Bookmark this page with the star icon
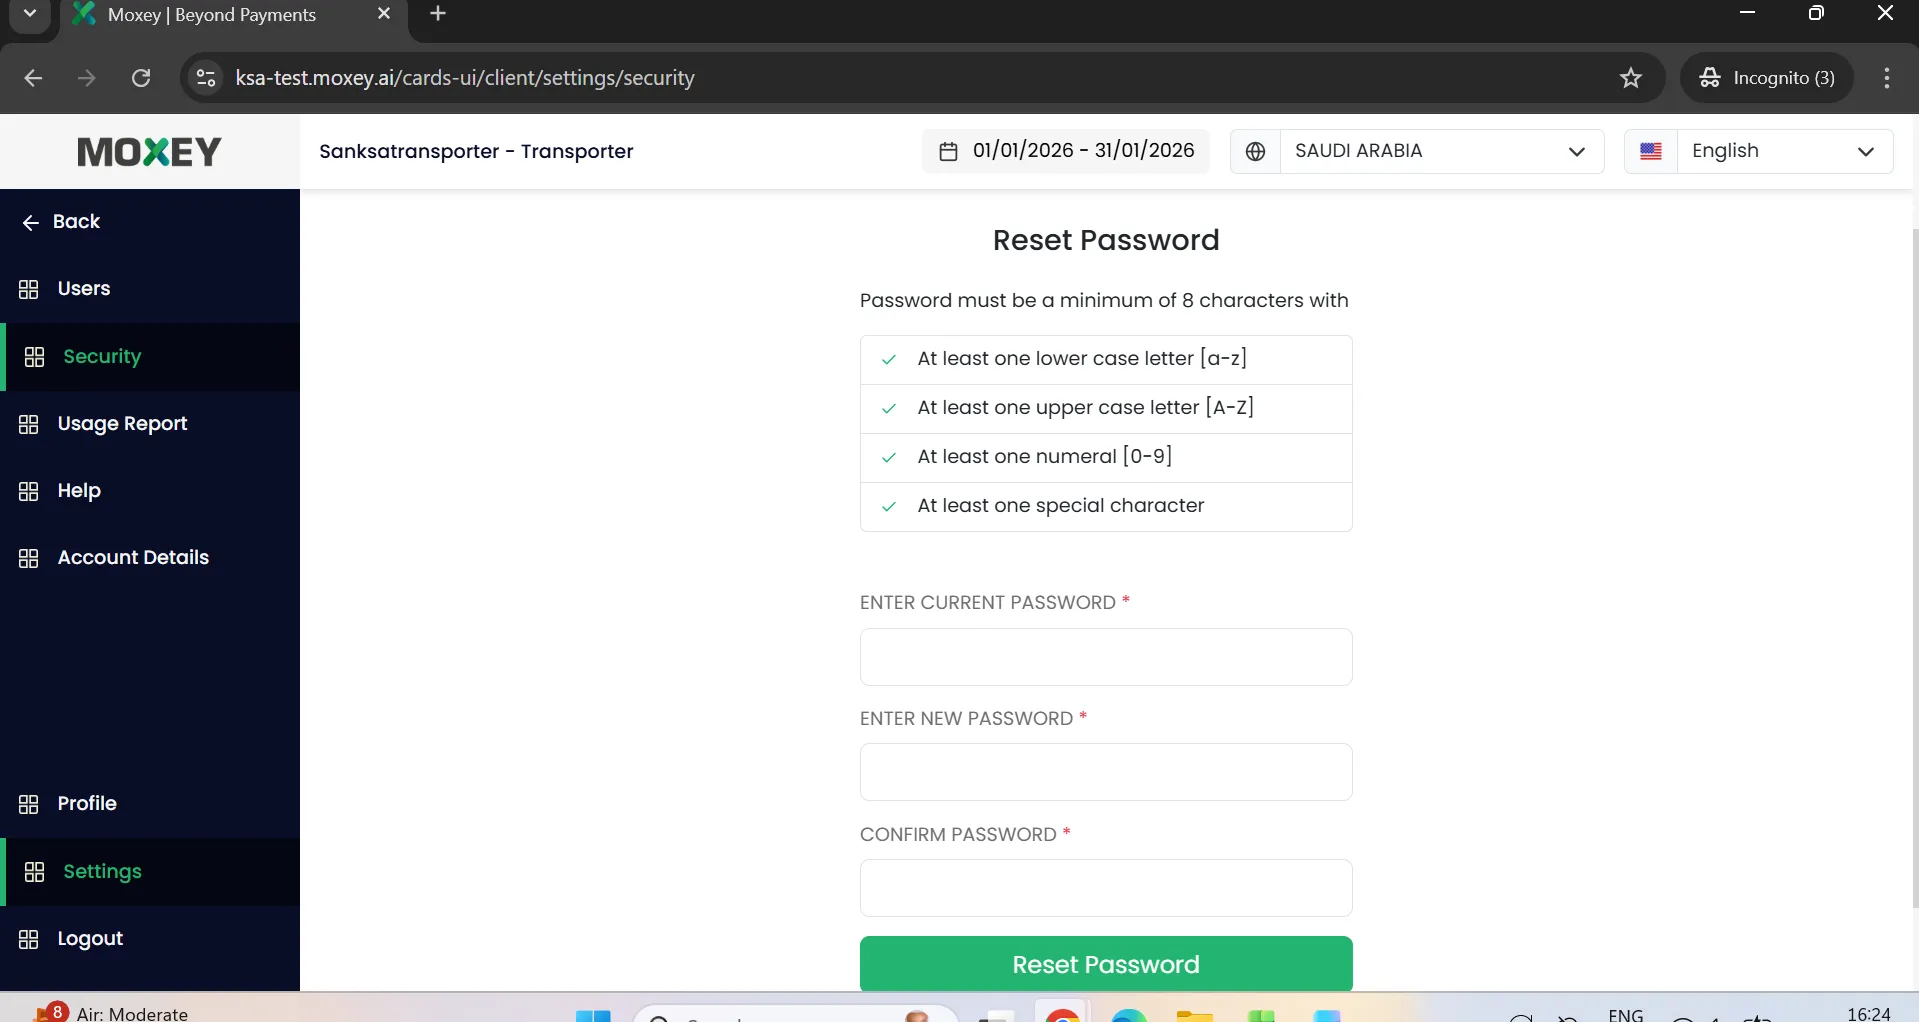This screenshot has width=1919, height=1022. [1631, 78]
